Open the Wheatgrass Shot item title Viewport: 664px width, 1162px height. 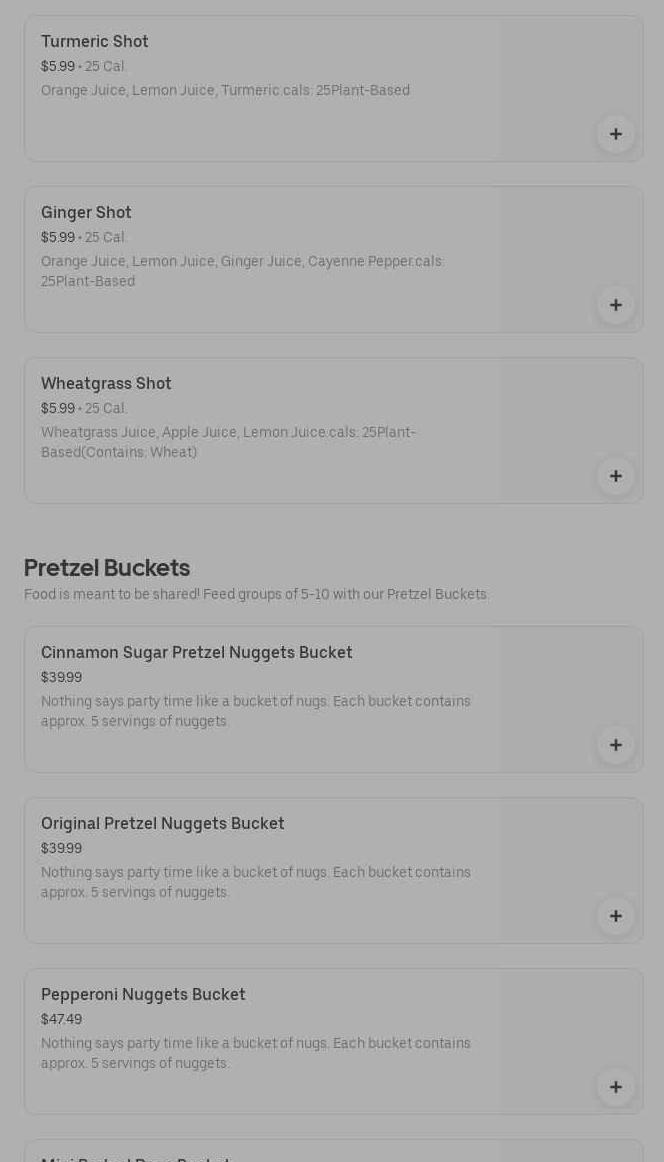[106, 384]
